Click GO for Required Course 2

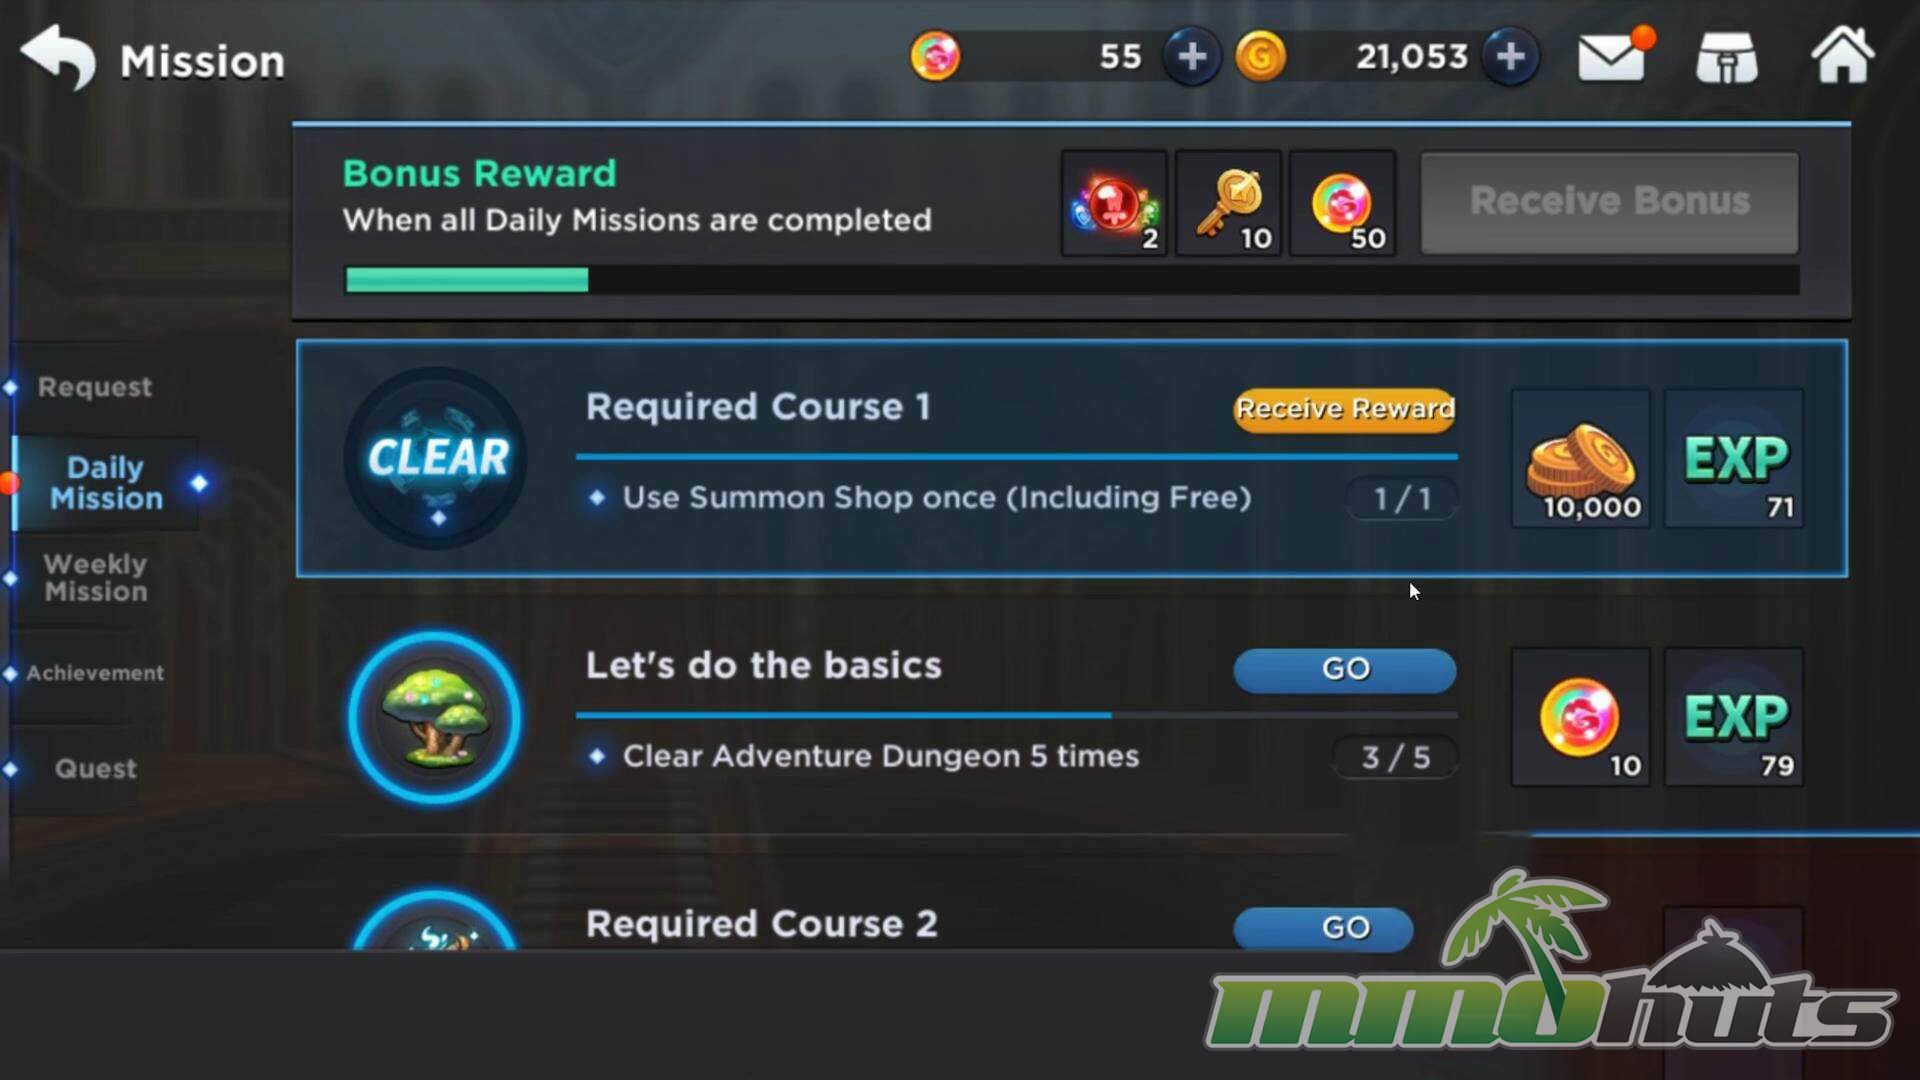[x=1323, y=928]
